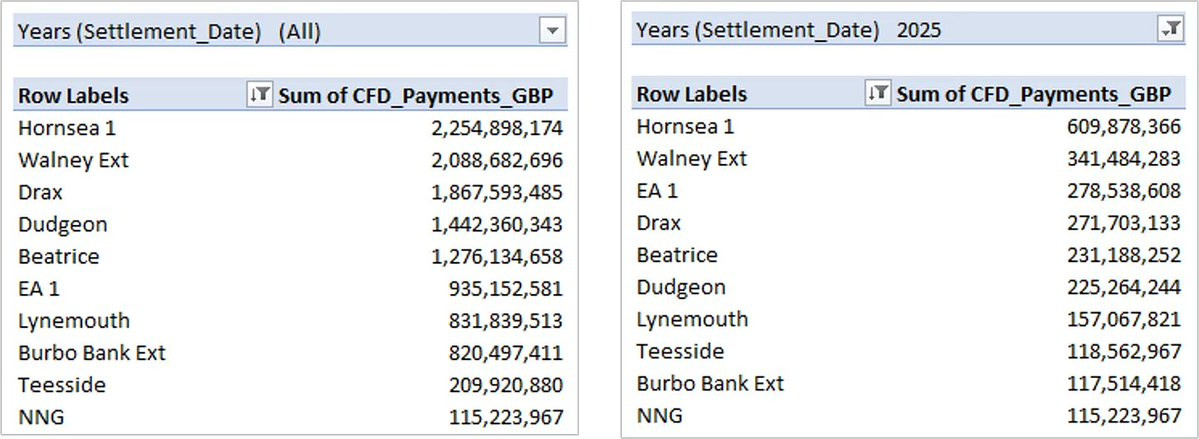Select NNG row label in 2025 table
1199x439 pixels.
pyautogui.click(x=659, y=415)
